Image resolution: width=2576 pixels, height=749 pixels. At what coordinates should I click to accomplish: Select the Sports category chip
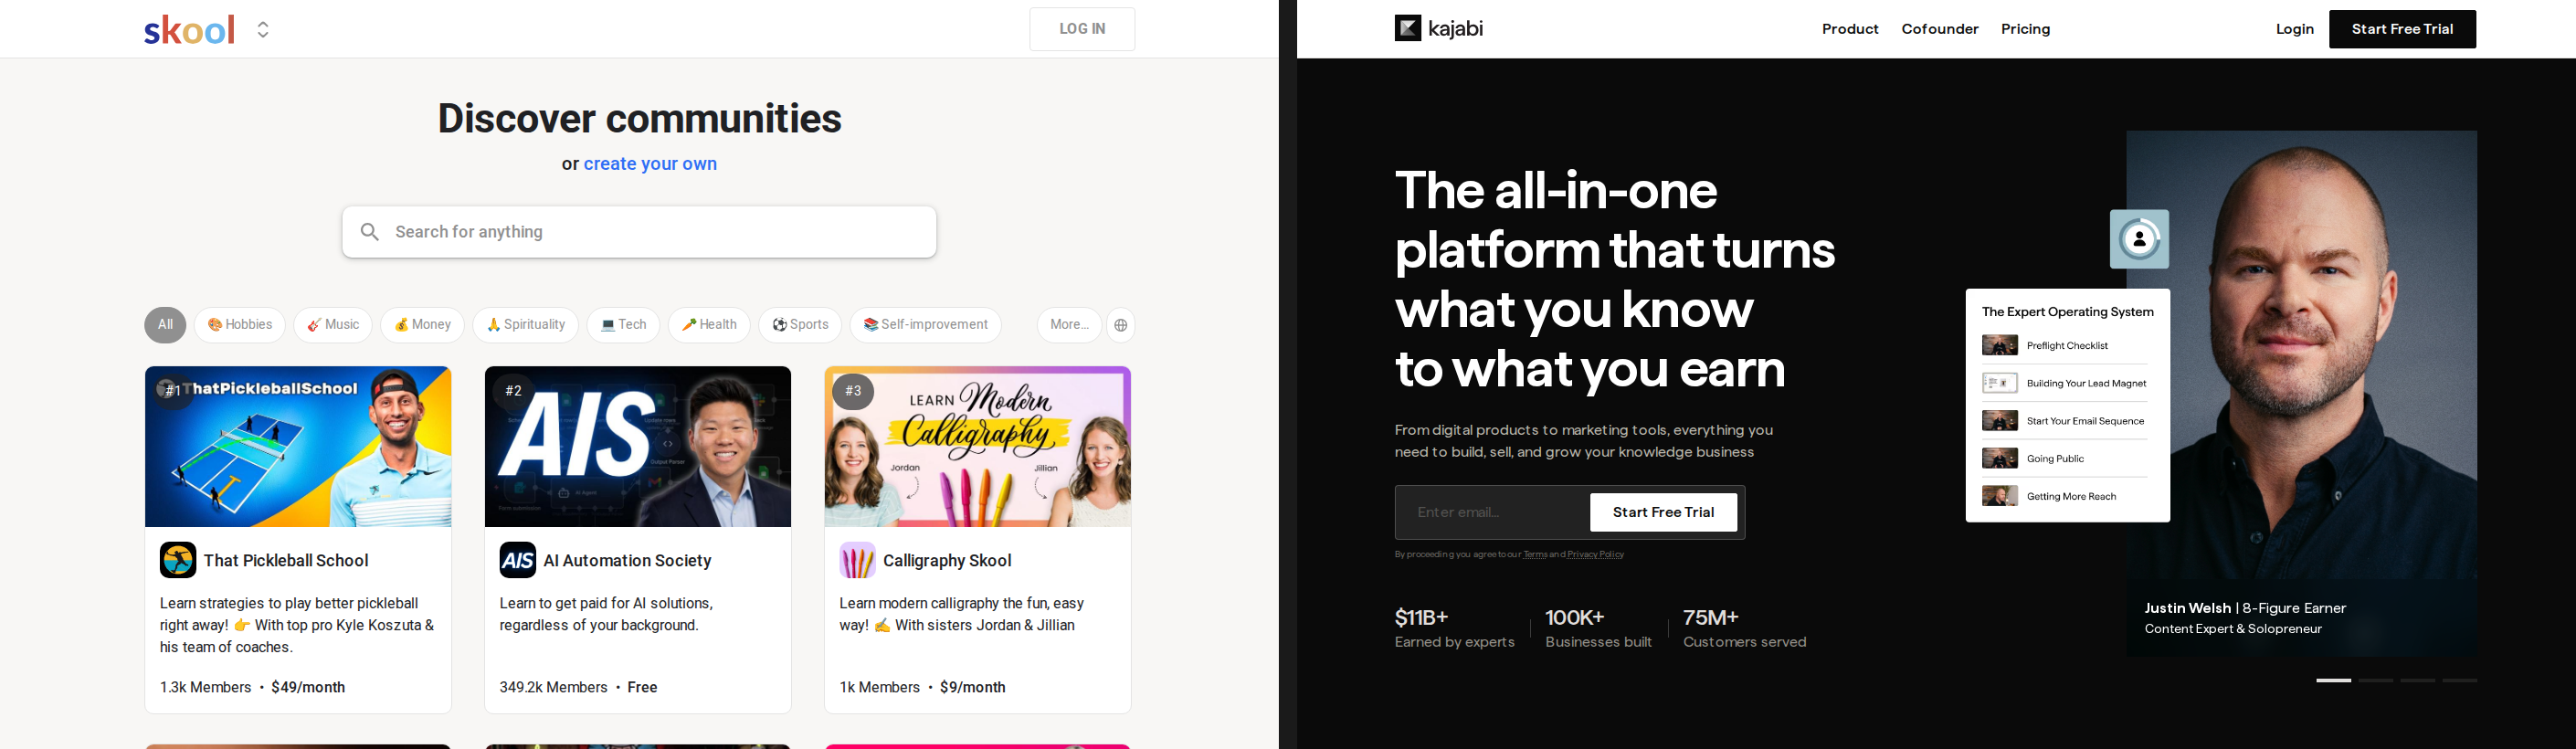click(x=800, y=325)
